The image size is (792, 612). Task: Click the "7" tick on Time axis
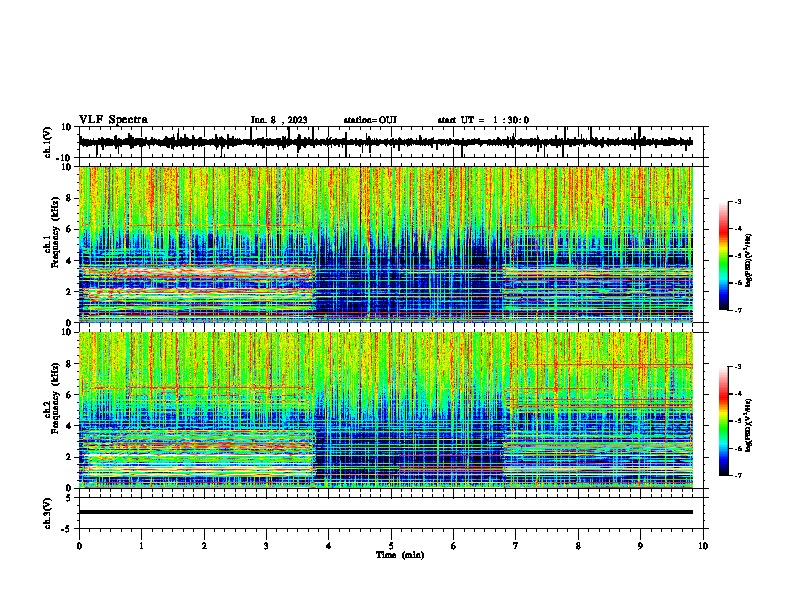point(516,546)
